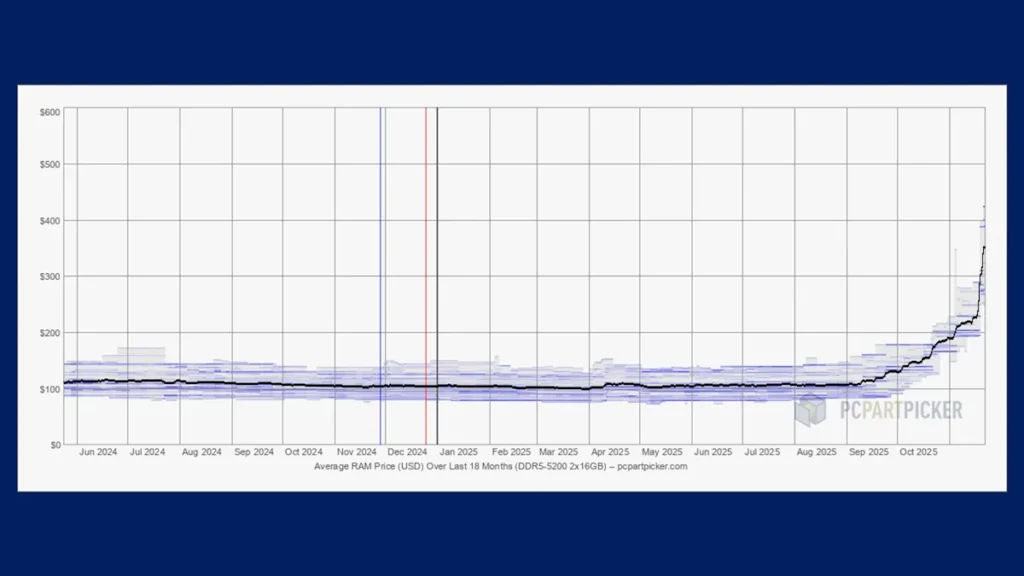Select the $500 y-axis label
Viewport: 1024px width, 576px height.
[x=50, y=164]
